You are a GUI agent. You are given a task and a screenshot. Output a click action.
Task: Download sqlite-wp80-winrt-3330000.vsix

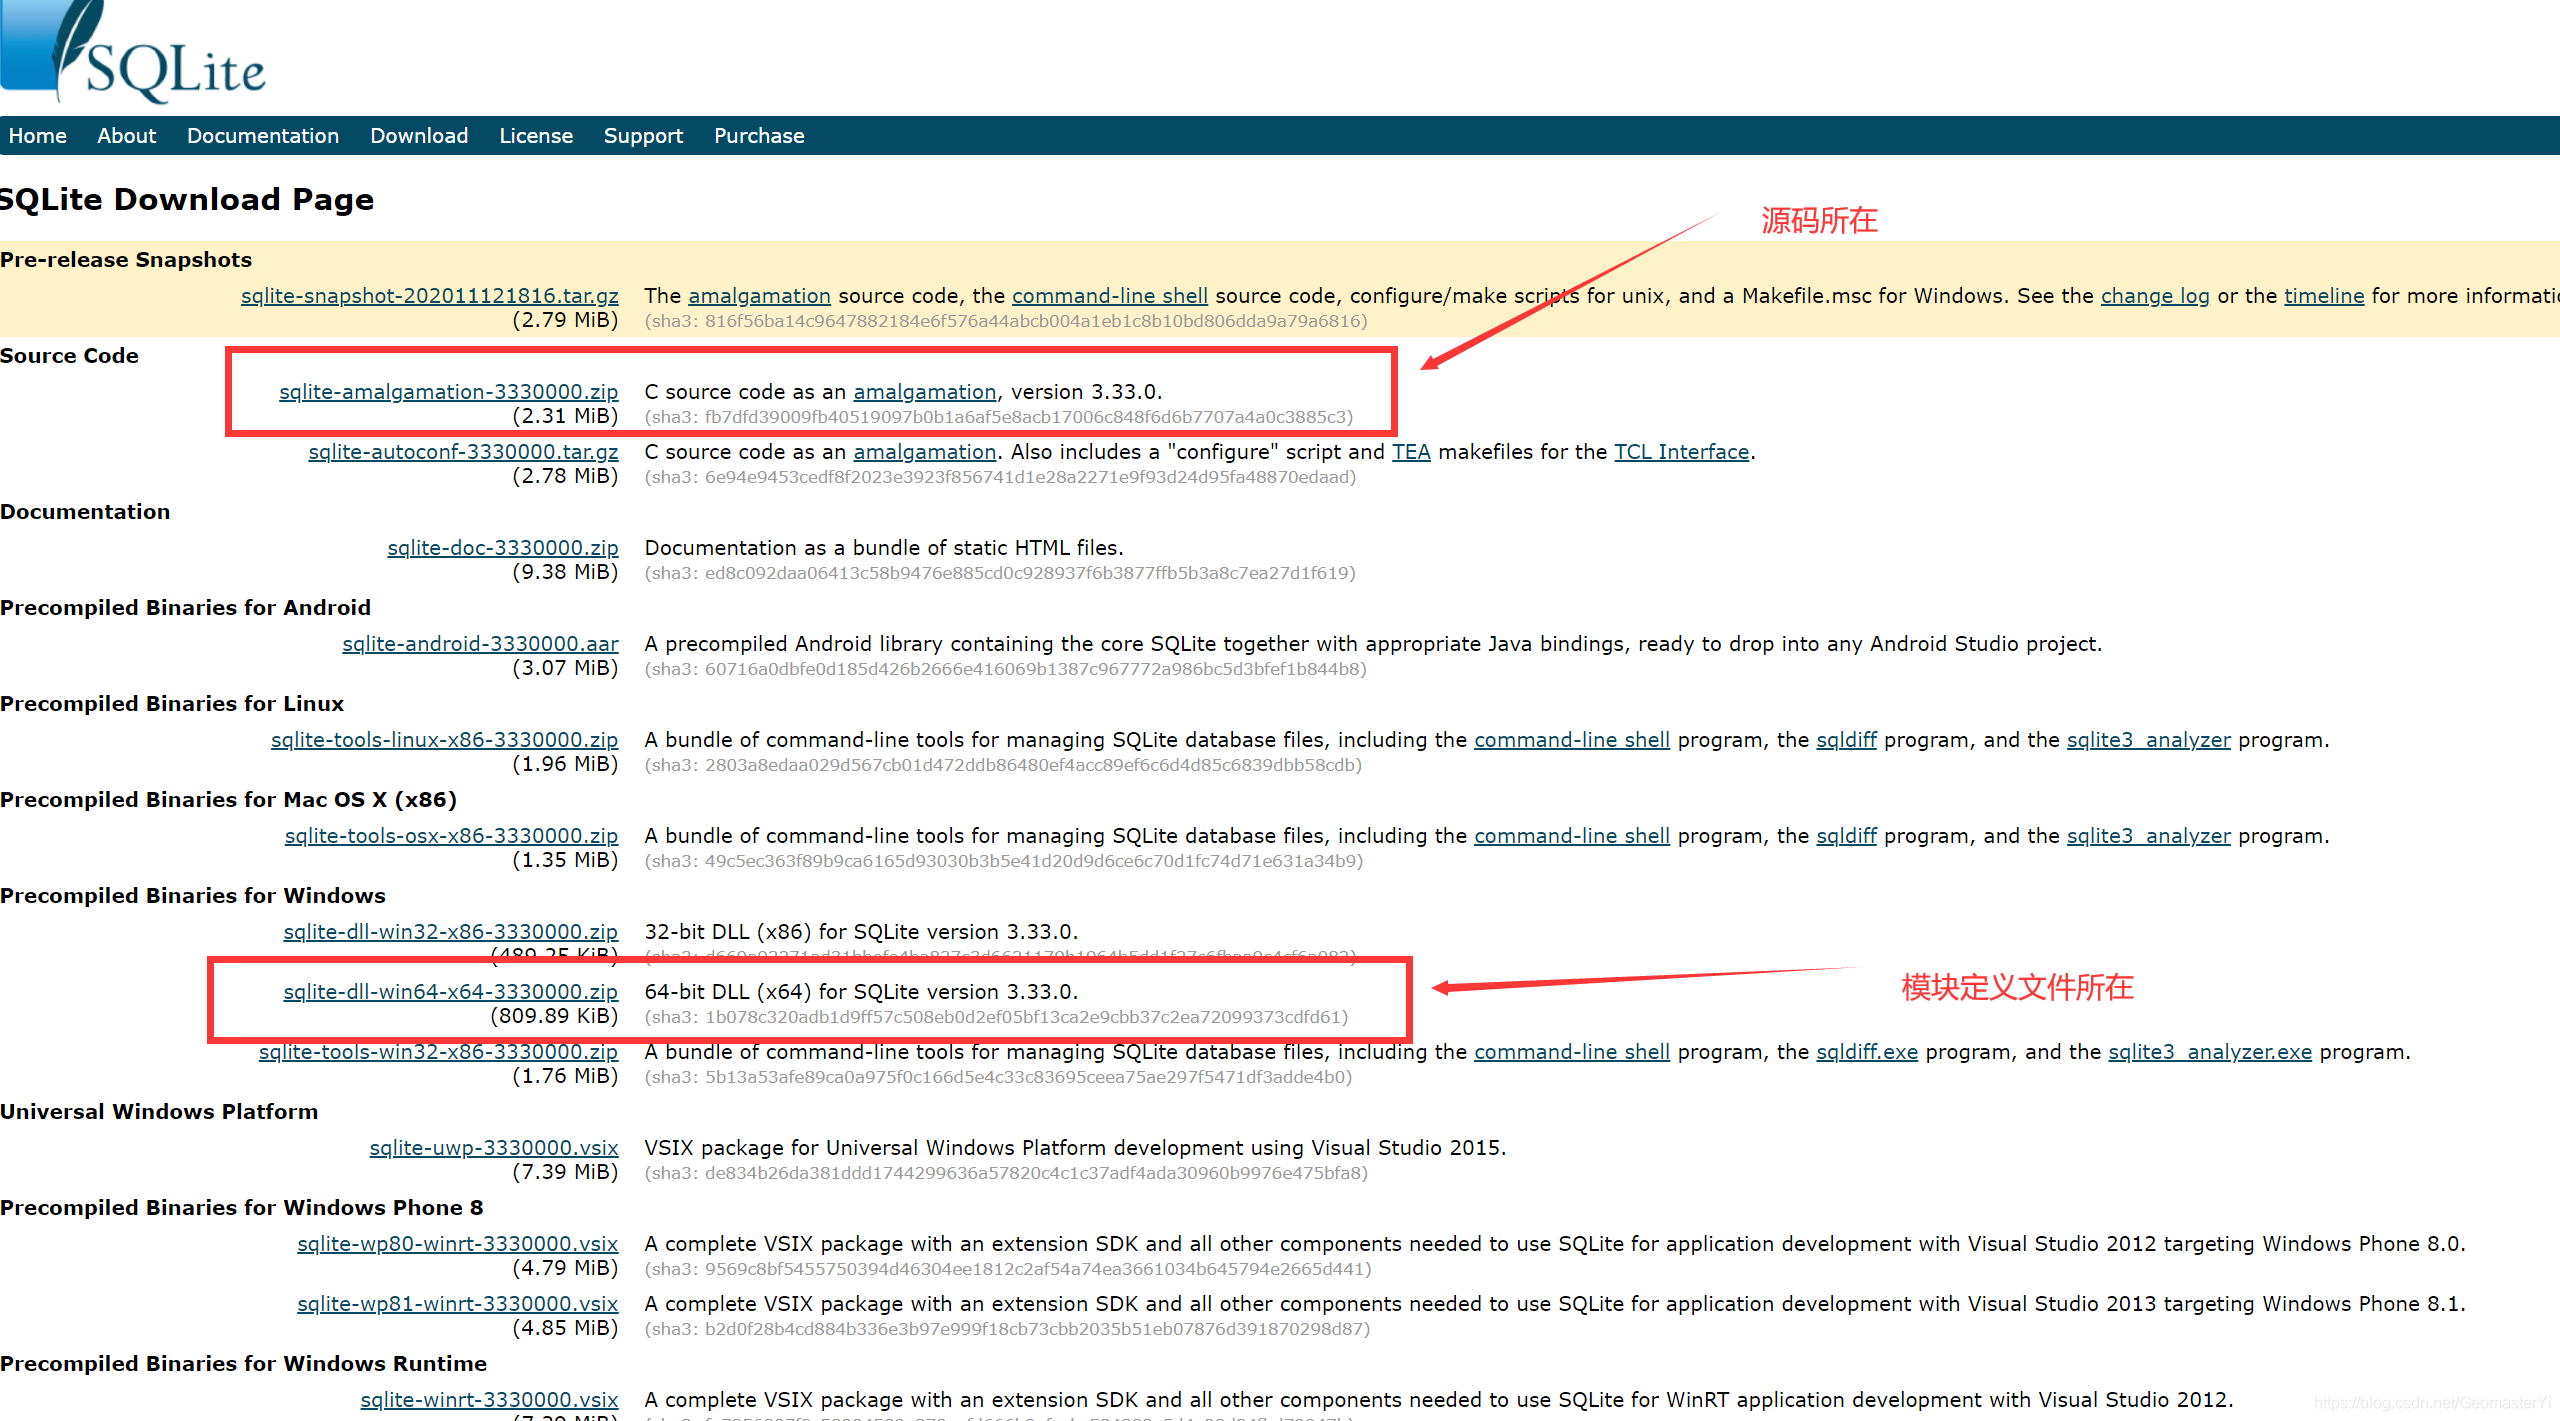click(458, 1244)
